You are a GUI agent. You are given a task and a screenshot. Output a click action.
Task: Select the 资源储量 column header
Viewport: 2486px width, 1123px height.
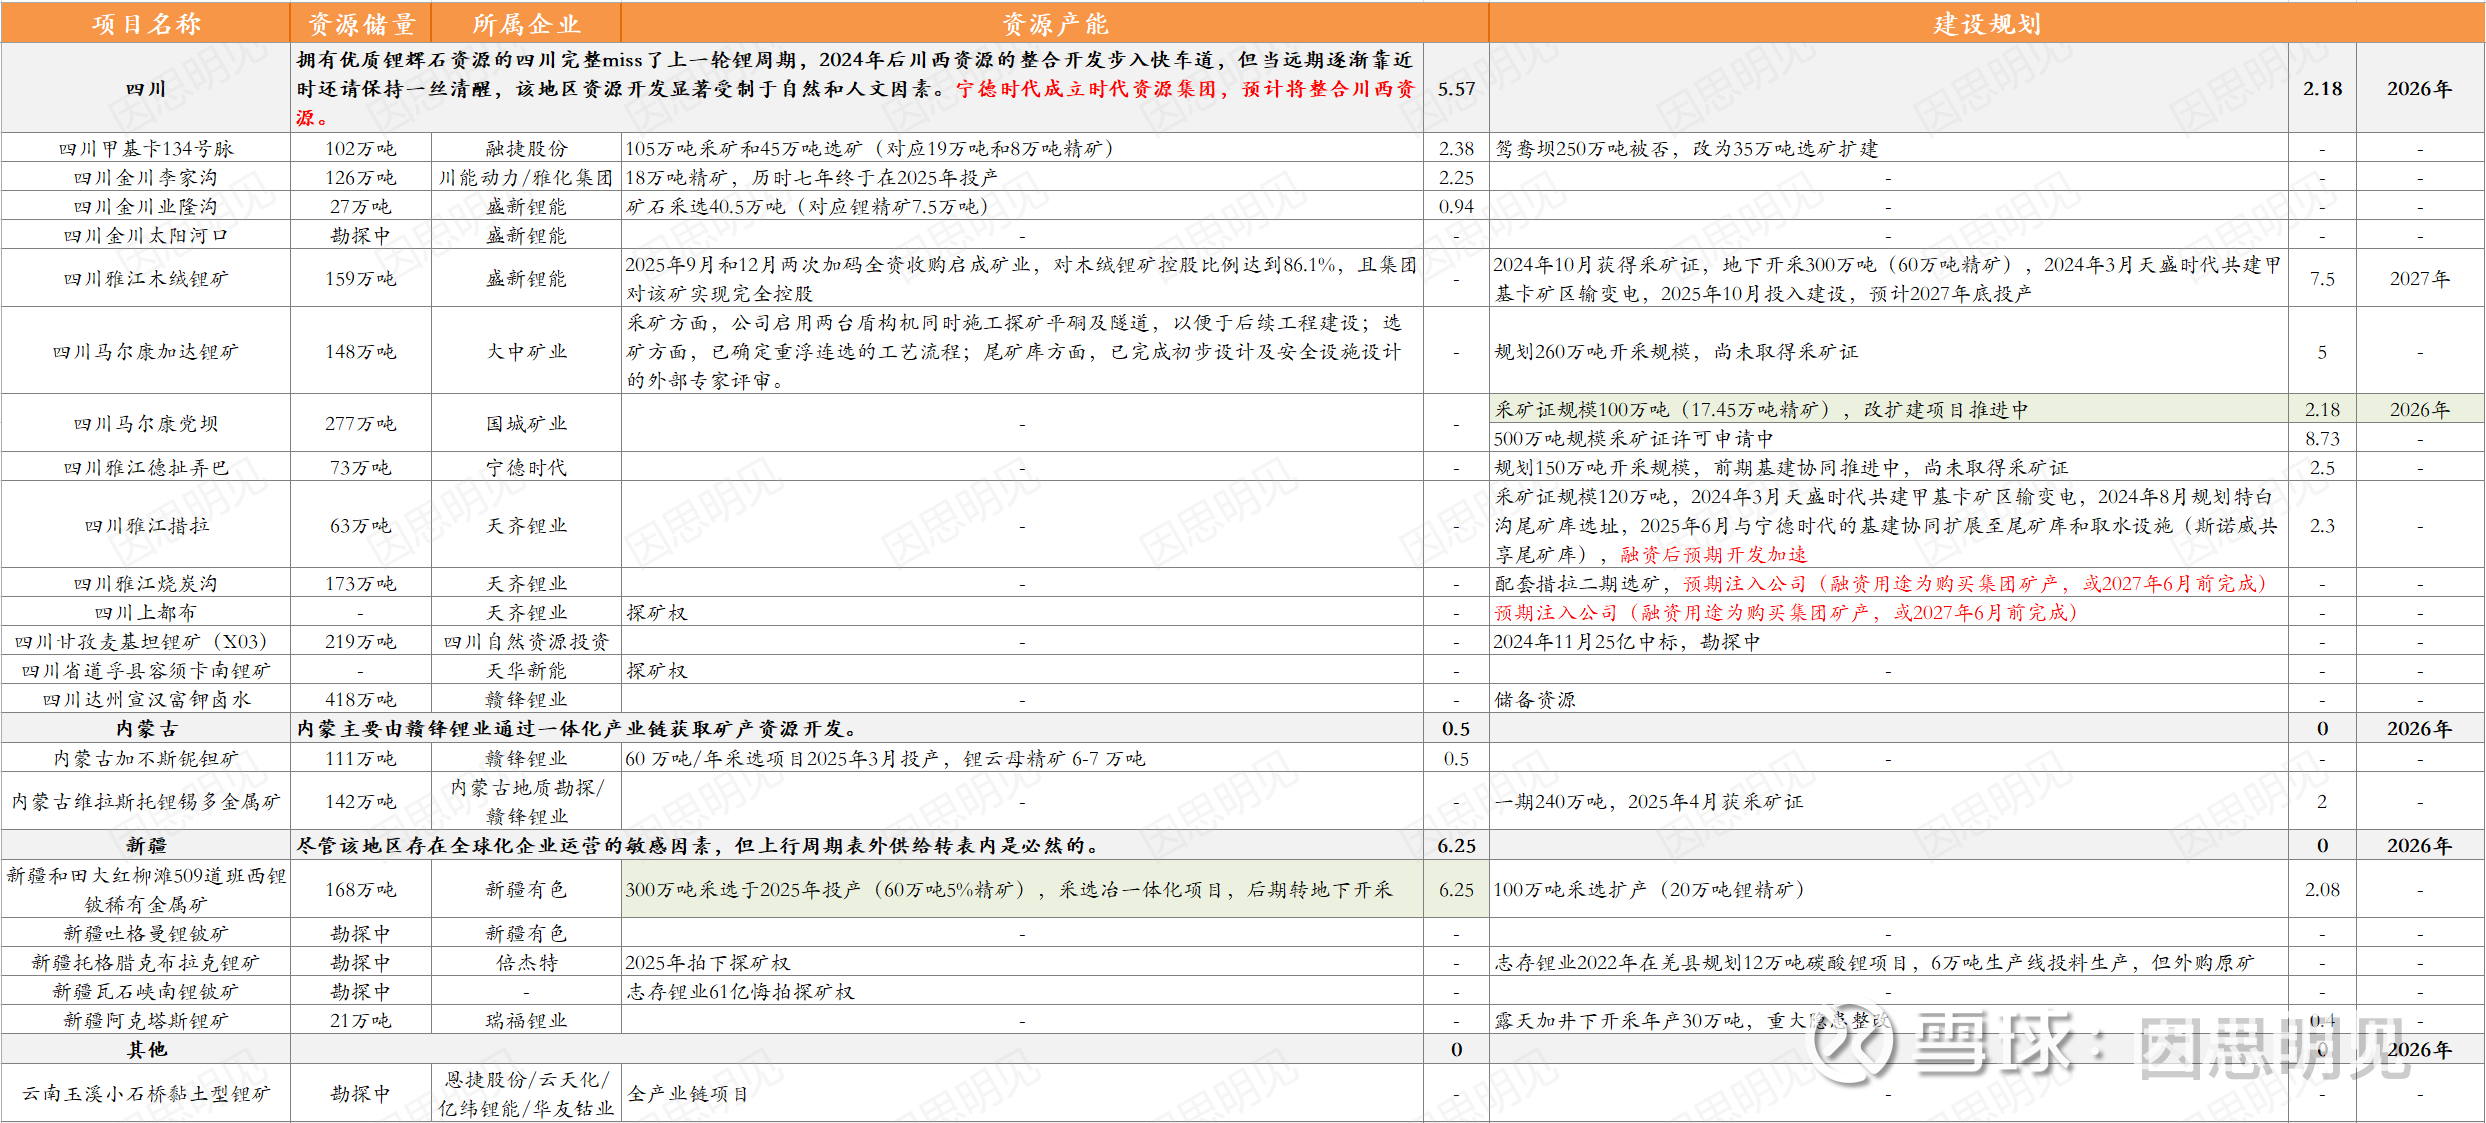(361, 23)
